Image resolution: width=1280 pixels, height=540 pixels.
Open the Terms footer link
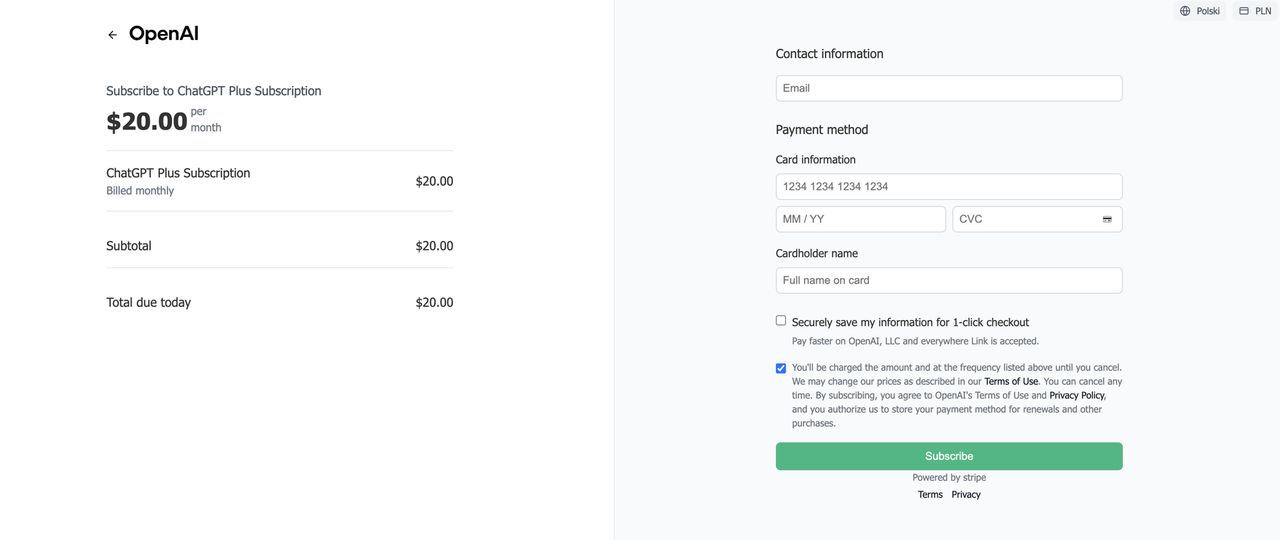930,495
